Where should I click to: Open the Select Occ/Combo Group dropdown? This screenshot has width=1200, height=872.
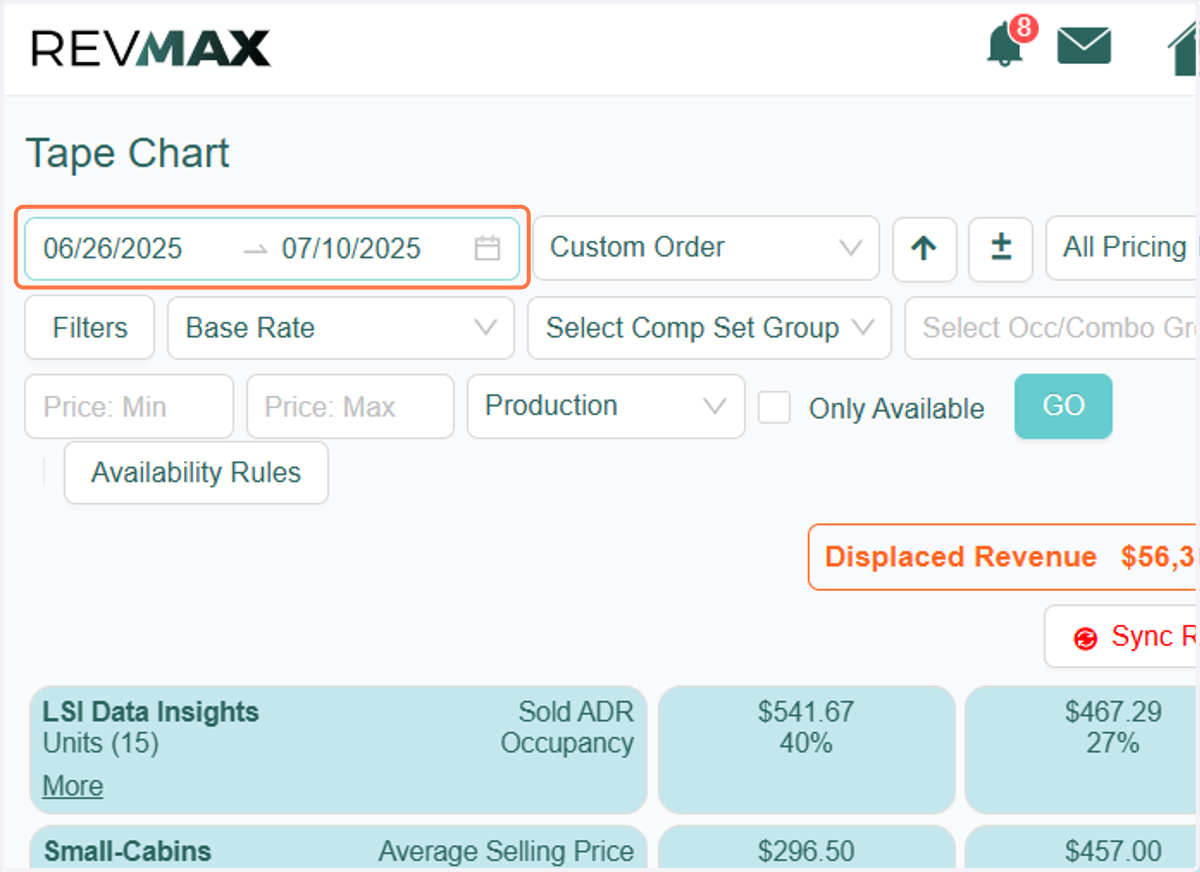tap(1051, 328)
